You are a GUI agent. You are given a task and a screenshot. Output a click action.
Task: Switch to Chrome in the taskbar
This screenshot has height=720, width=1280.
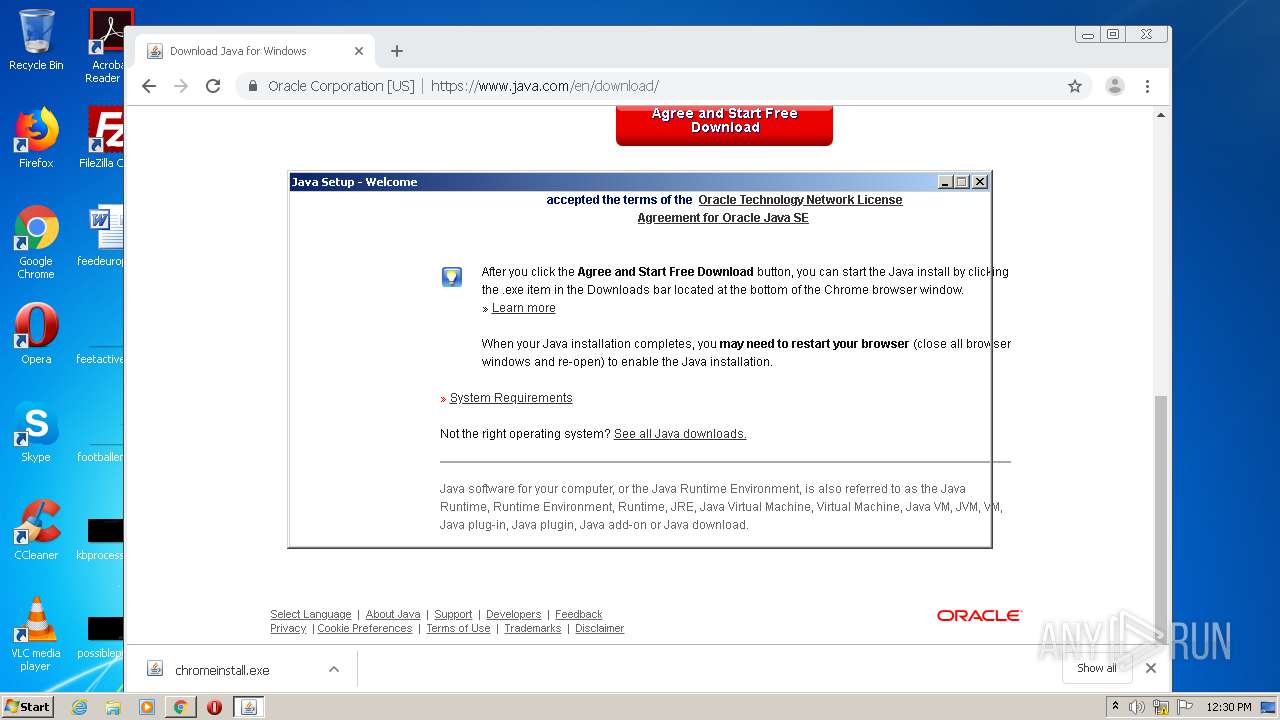pos(180,707)
